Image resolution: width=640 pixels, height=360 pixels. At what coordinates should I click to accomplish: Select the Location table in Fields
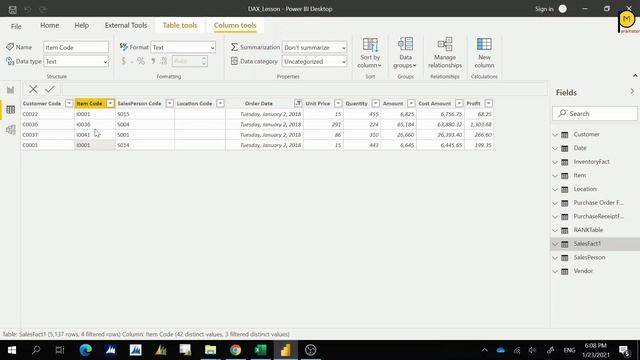pyautogui.click(x=585, y=189)
